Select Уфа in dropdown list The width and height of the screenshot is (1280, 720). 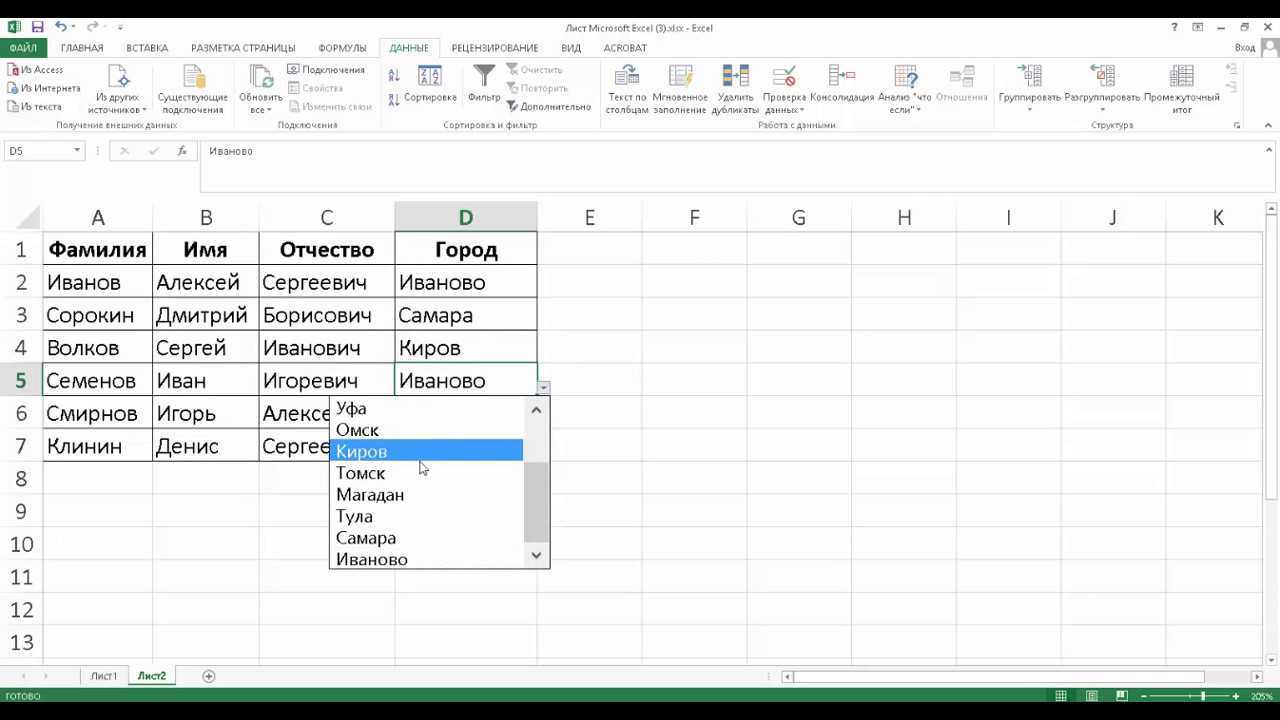[427, 408]
